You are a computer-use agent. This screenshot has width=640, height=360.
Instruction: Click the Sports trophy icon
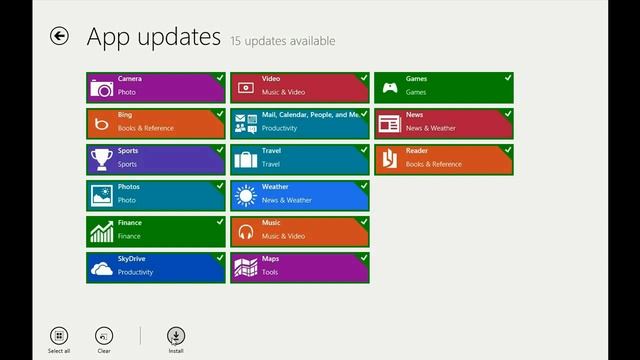[x=102, y=160]
